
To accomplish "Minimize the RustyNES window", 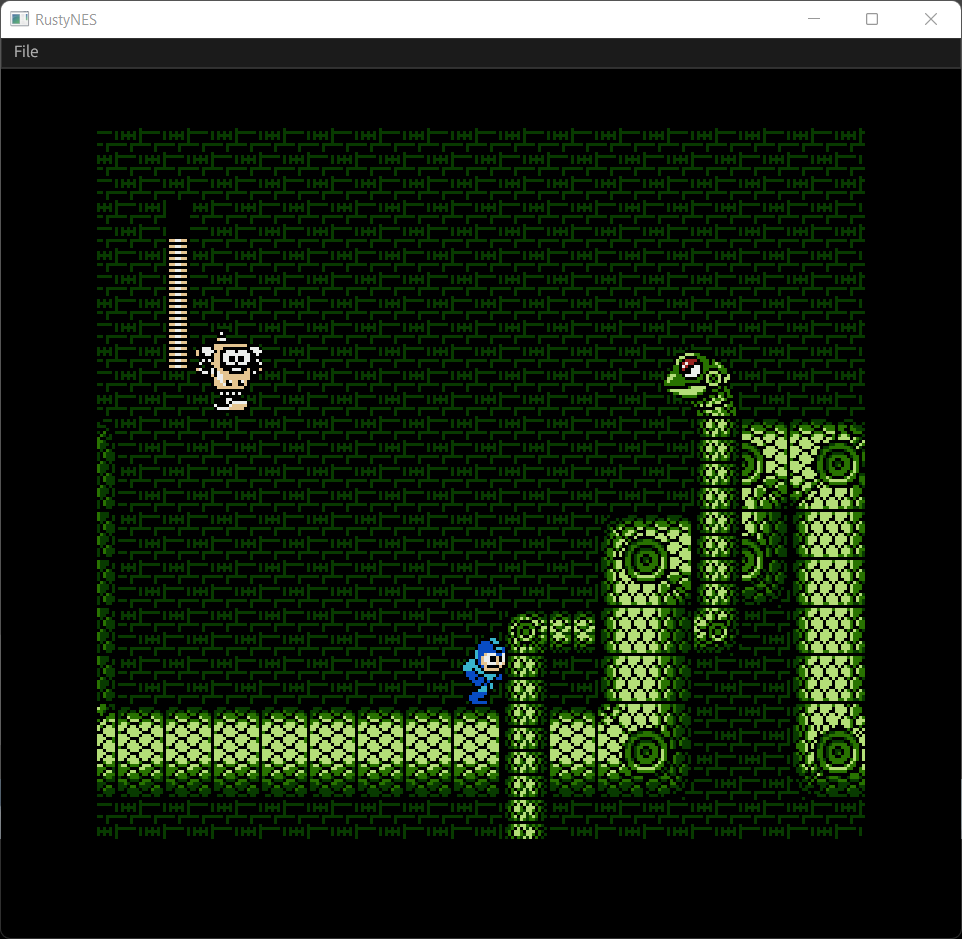I will coord(814,19).
